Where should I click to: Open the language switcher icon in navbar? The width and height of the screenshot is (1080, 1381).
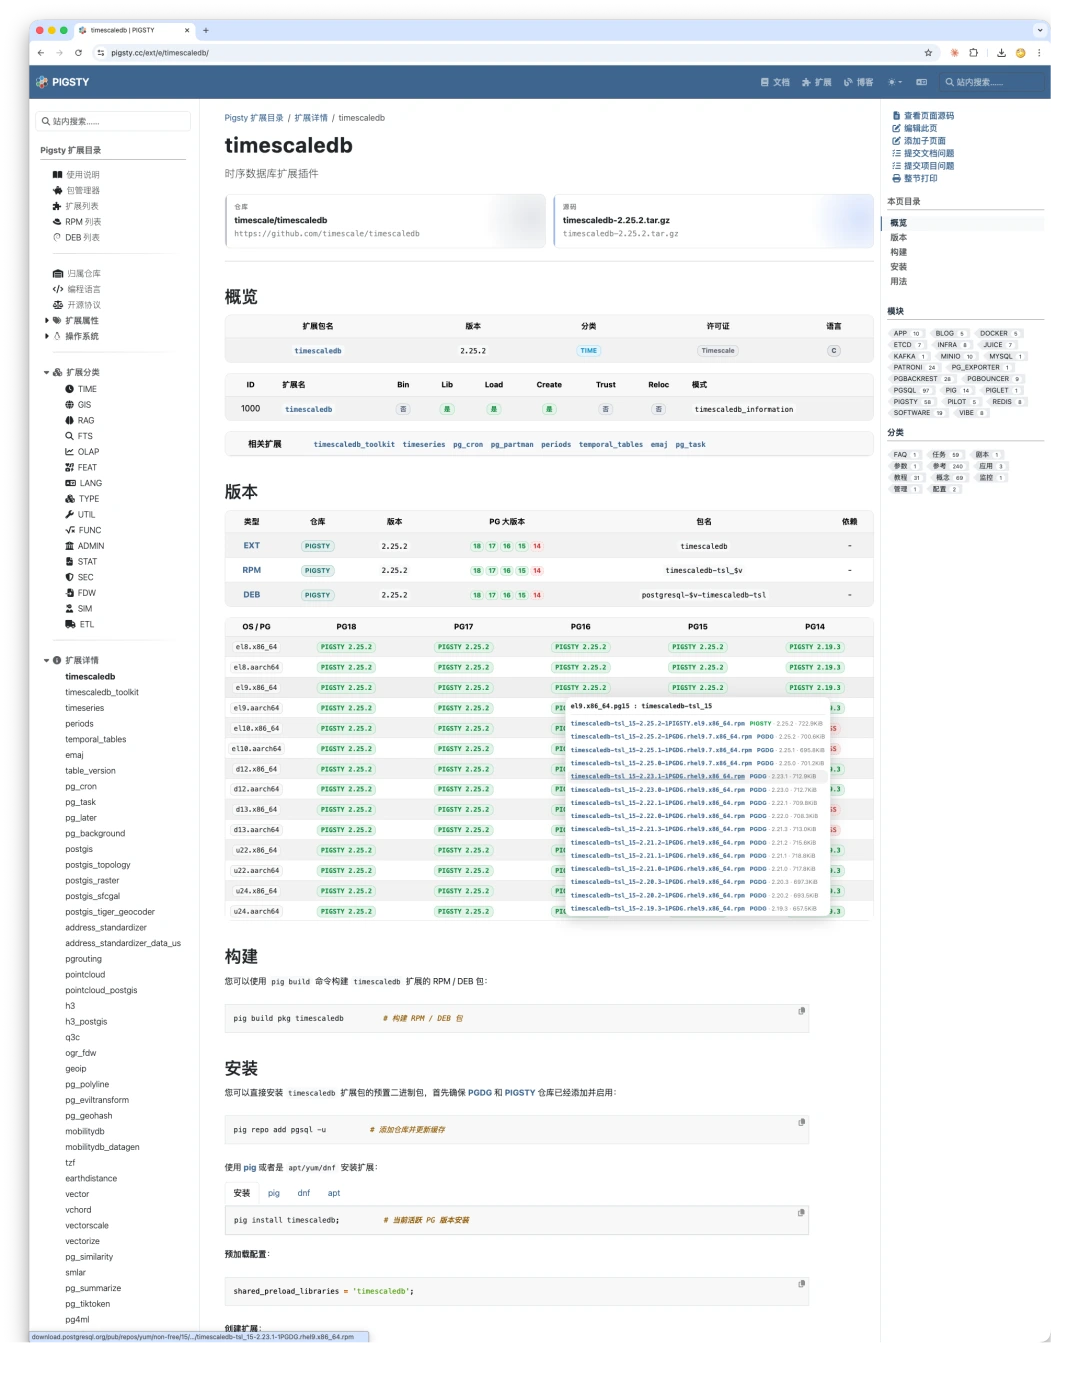pyautogui.click(x=921, y=82)
